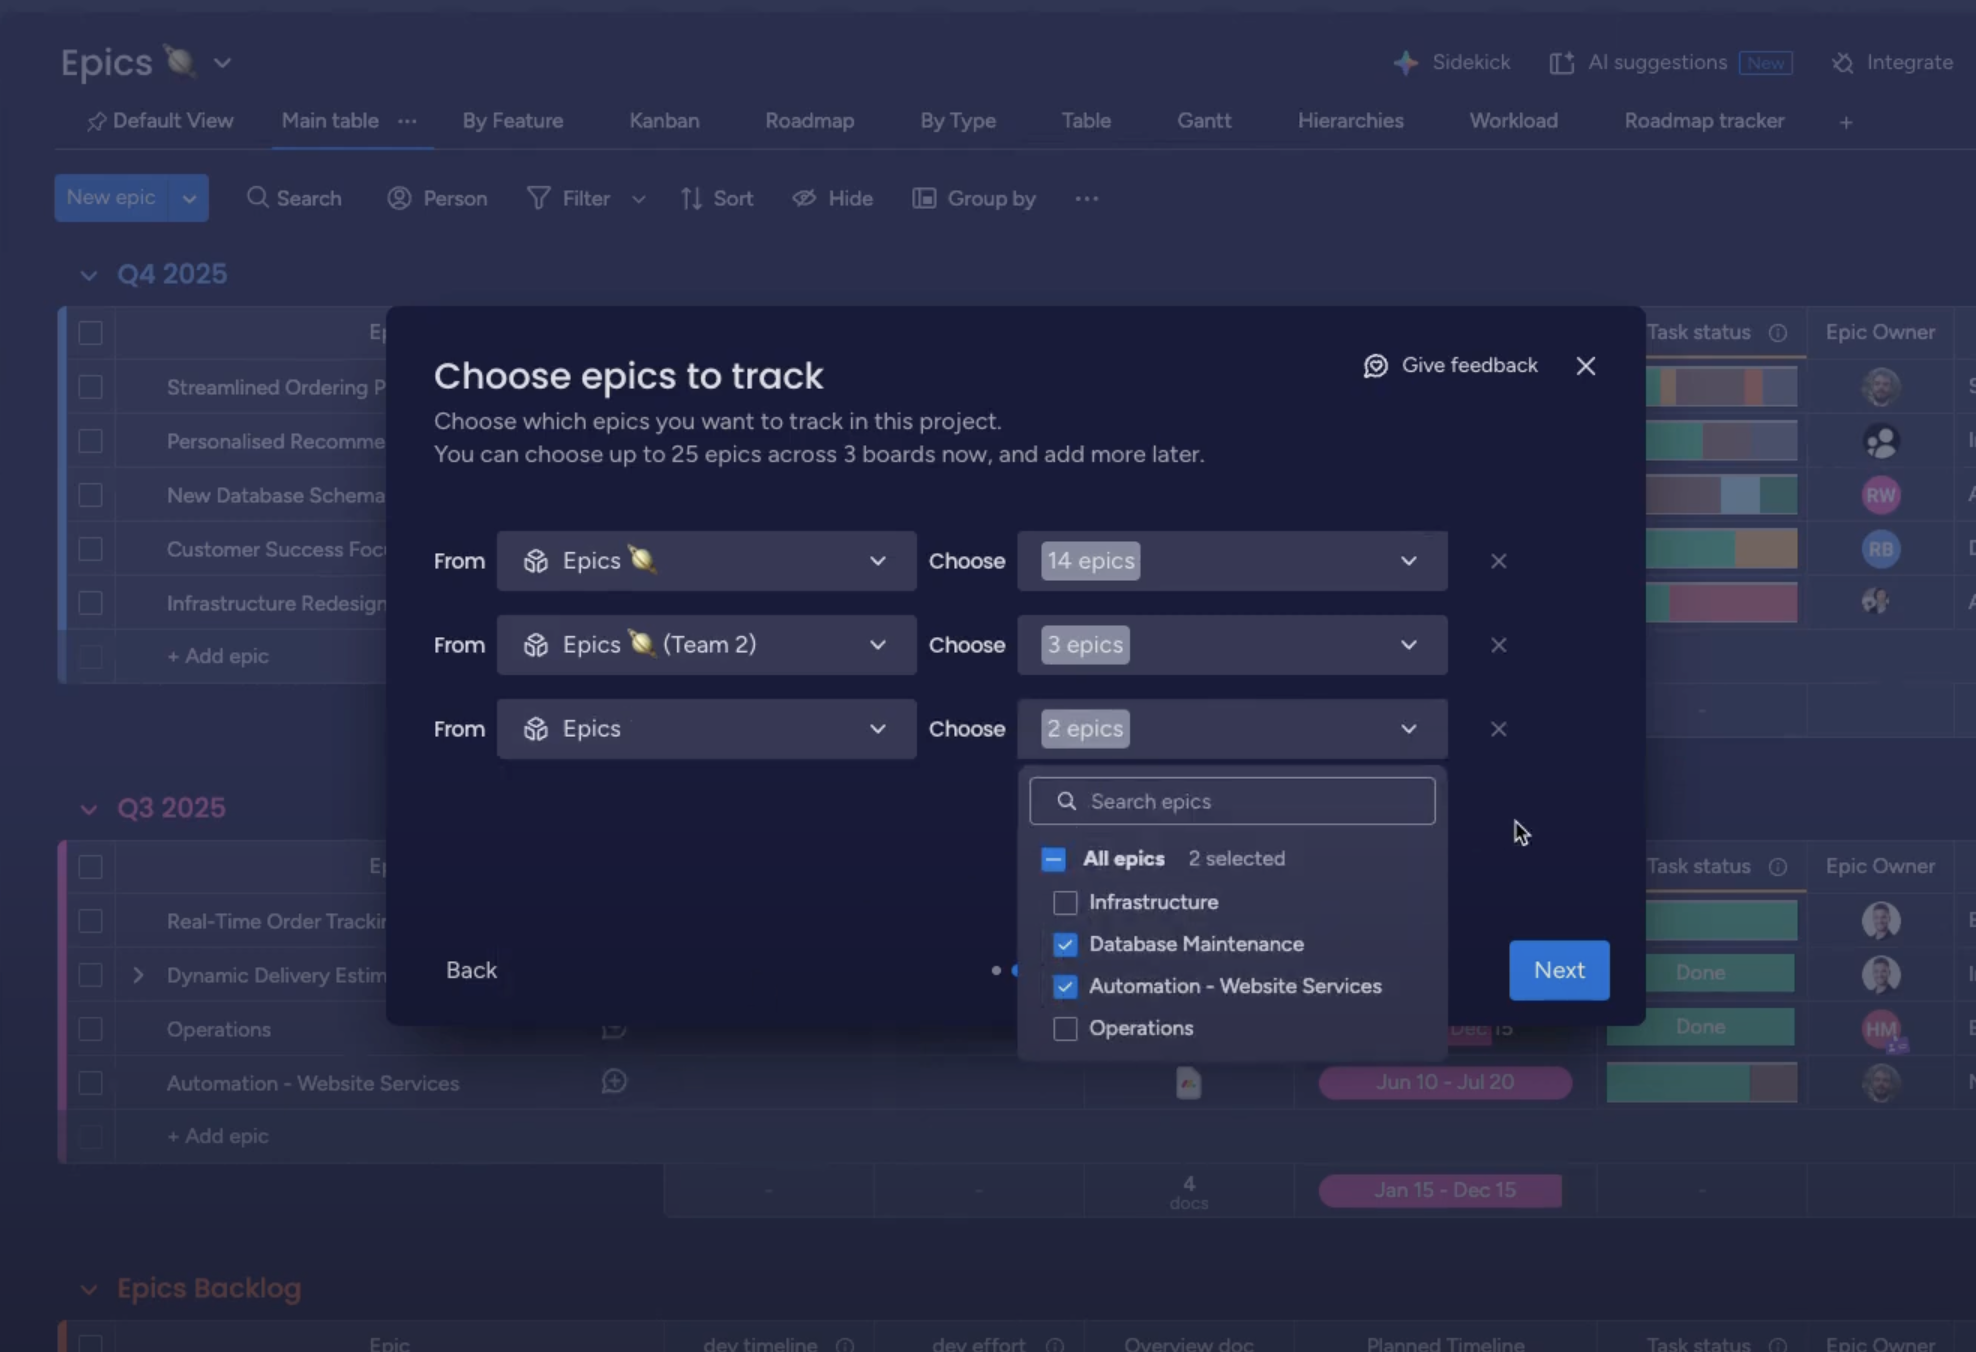Toggle the All epics checkbox

1053,859
